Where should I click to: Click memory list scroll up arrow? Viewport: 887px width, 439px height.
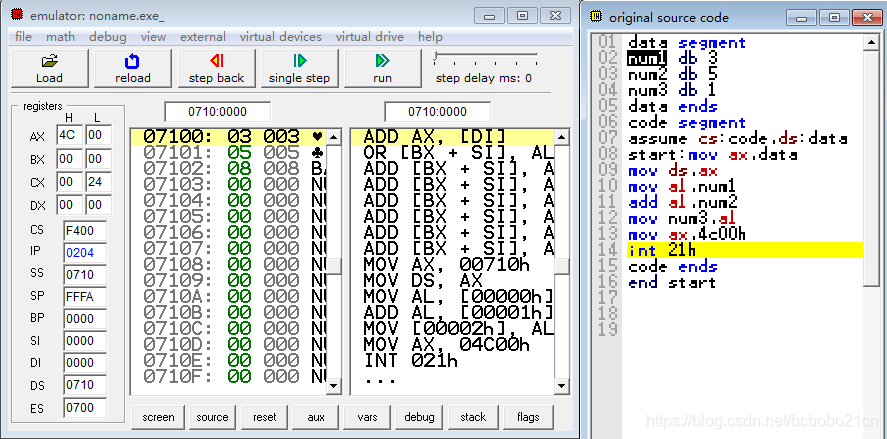pyautogui.click(x=334, y=136)
